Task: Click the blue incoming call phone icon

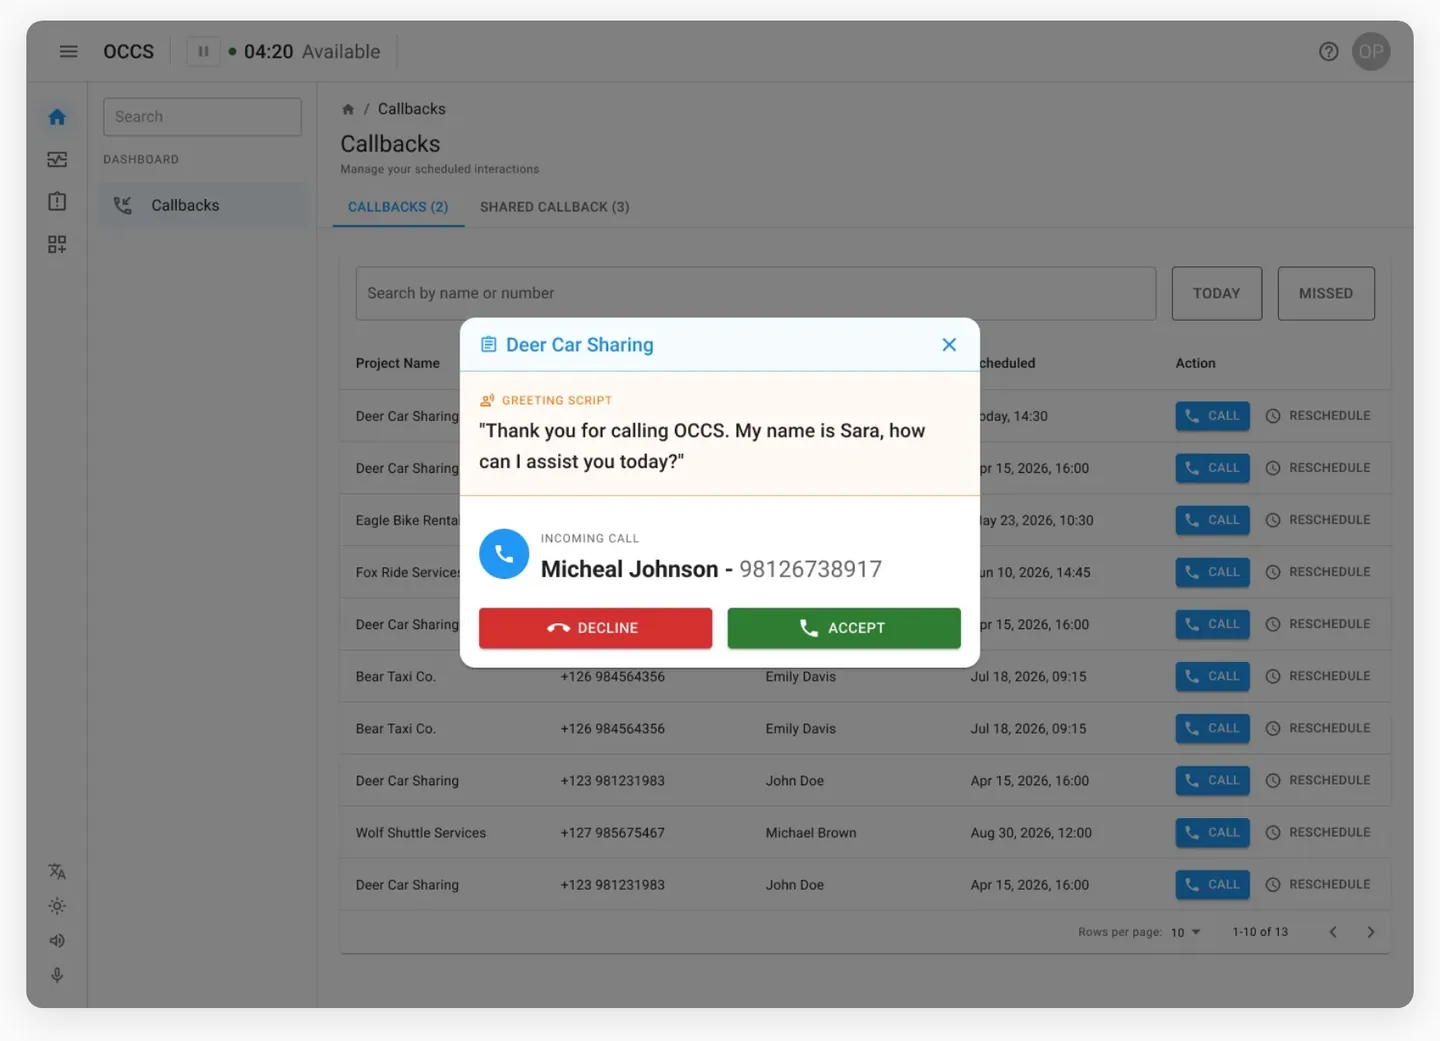Action: pyautogui.click(x=504, y=554)
